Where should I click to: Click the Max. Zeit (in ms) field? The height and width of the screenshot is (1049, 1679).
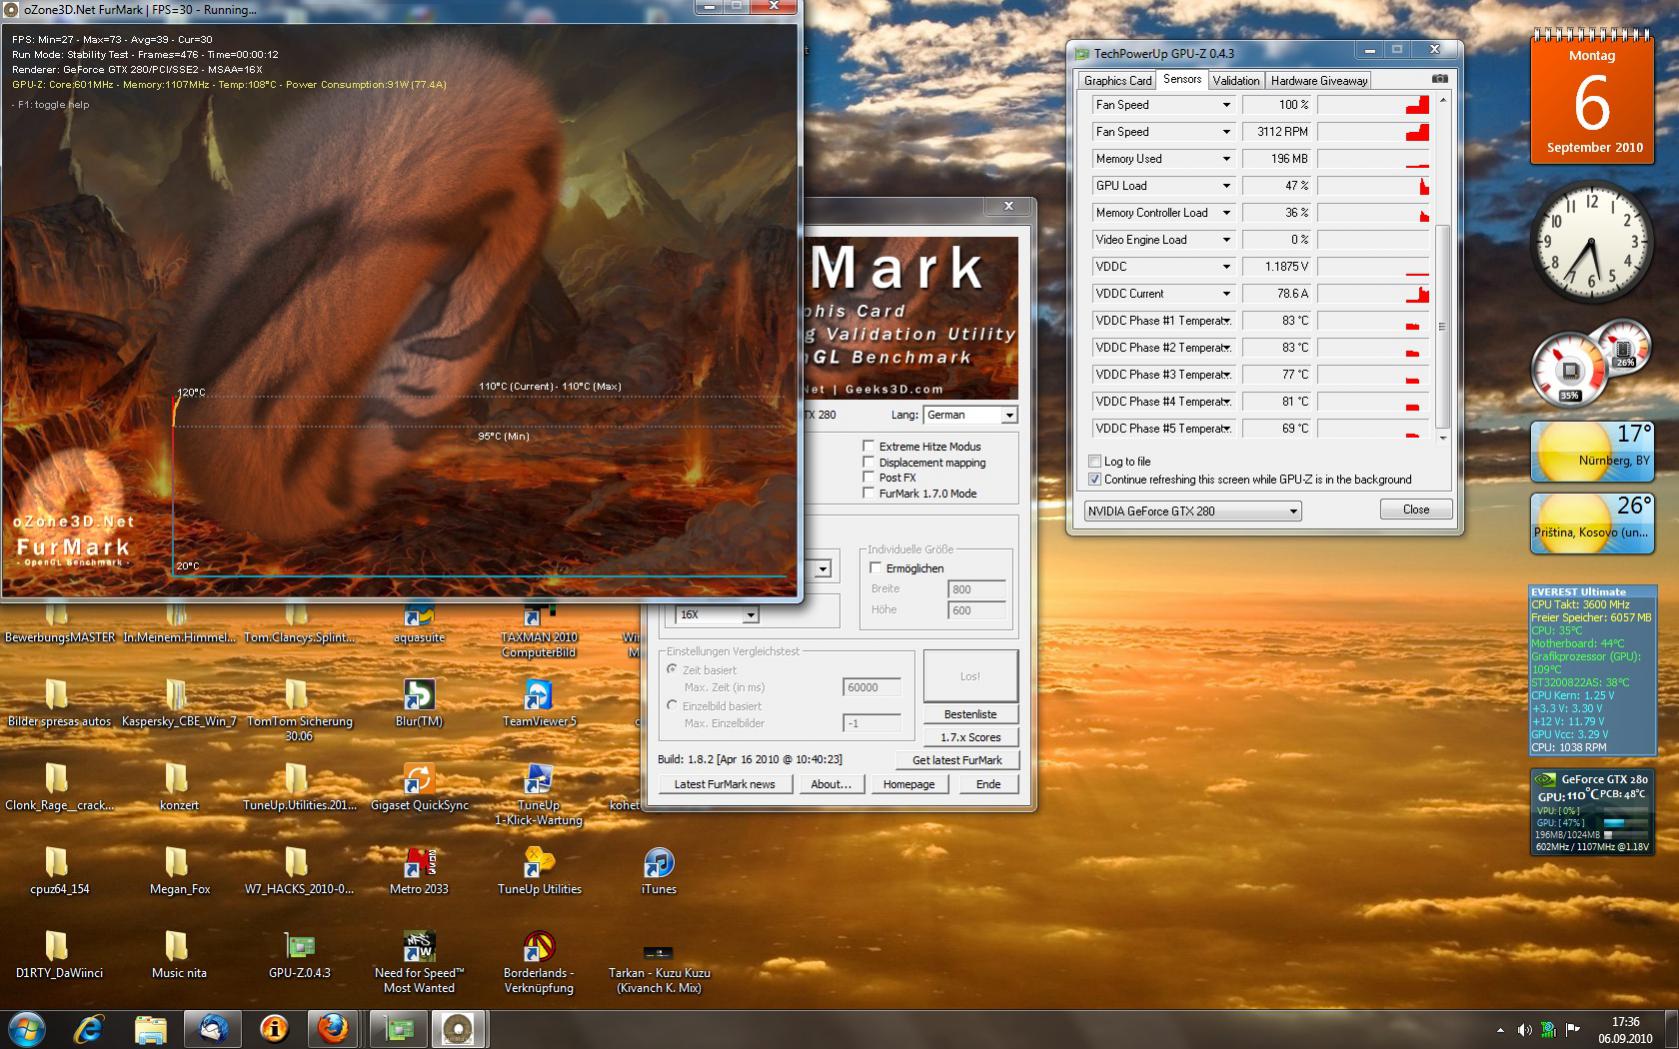871,687
